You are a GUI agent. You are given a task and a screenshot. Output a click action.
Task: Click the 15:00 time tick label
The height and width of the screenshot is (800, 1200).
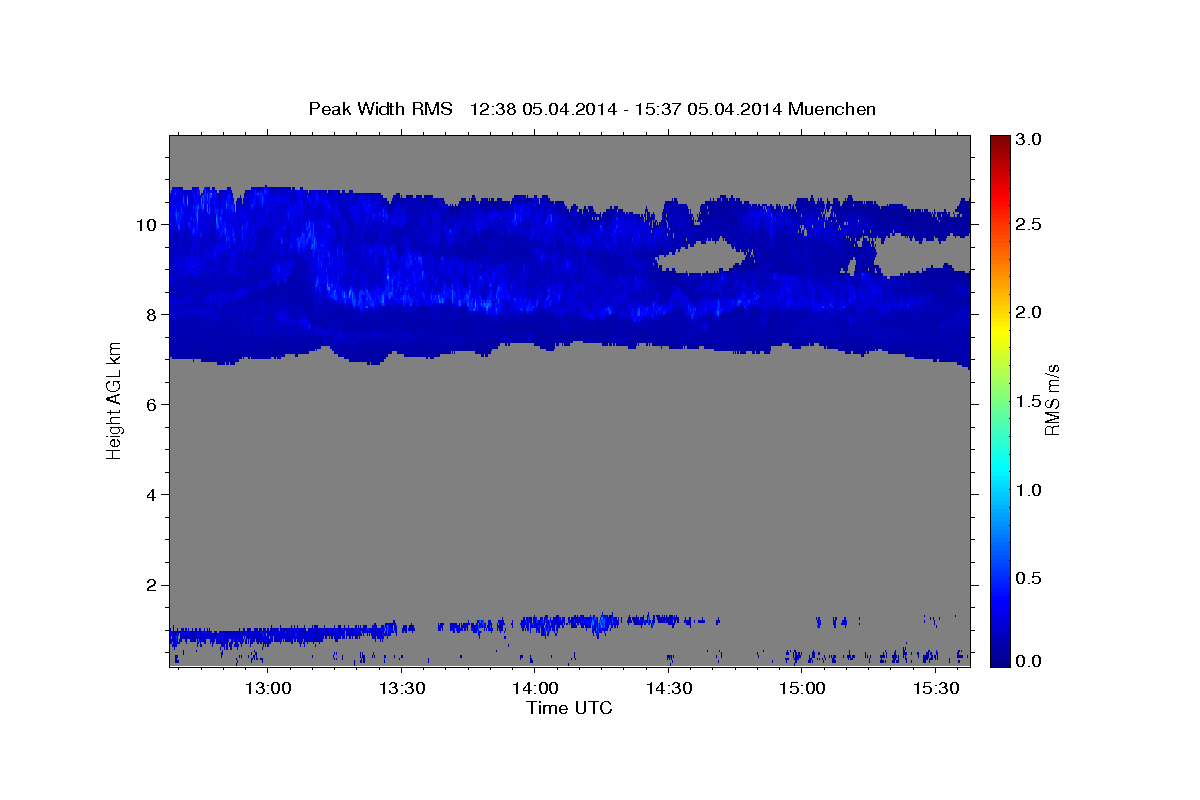pyautogui.click(x=802, y=689)
